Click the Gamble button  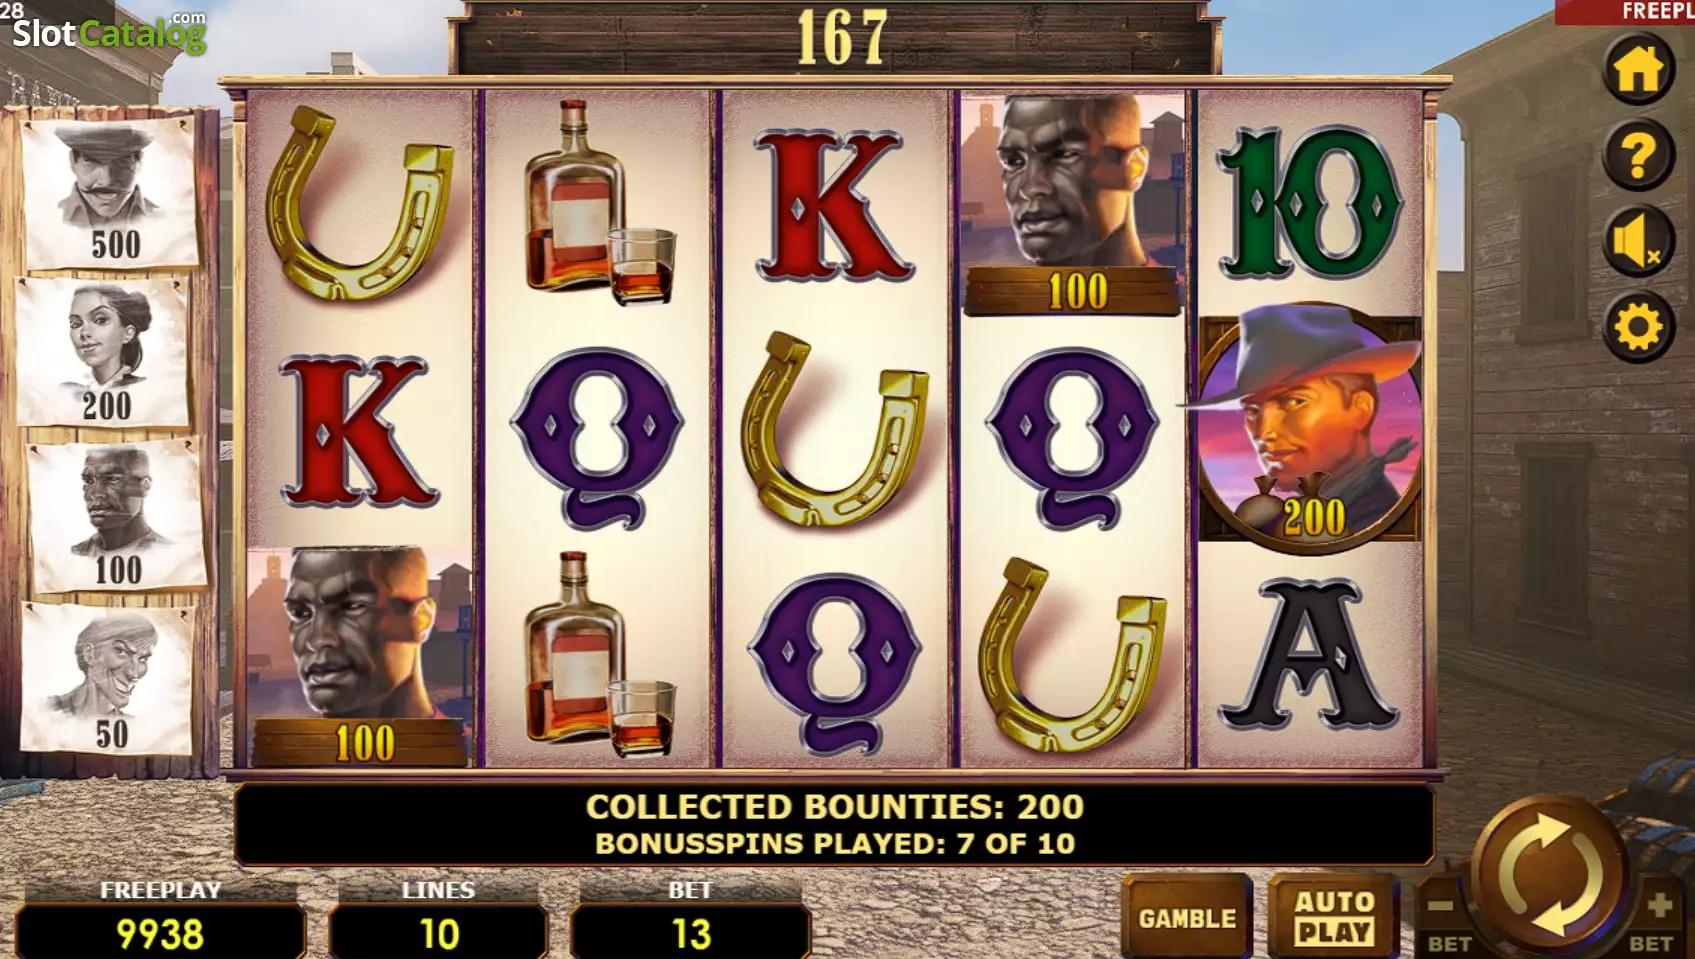click(x=1187, y=917)
